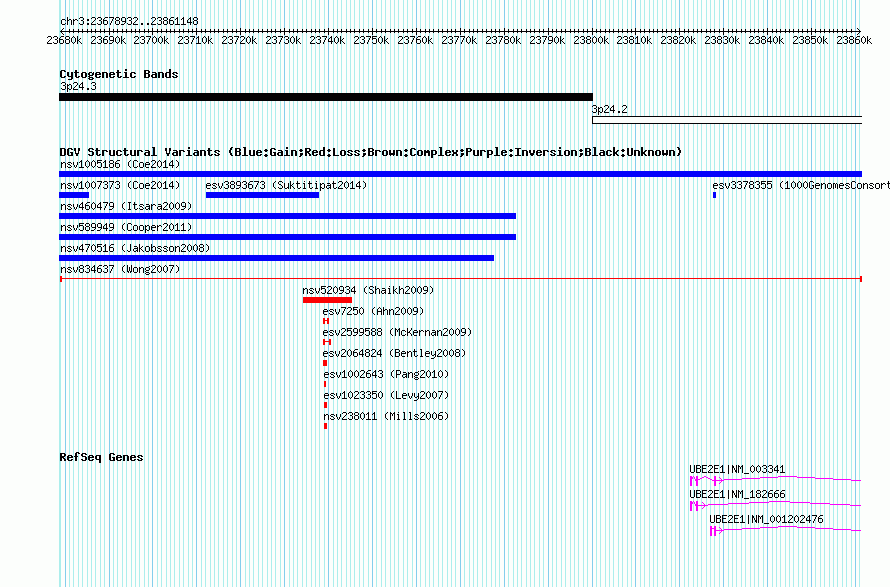Select the esv2599588 red loss marker
The height and width of the screenshot is (587, 890).
(x=327, y=342)
